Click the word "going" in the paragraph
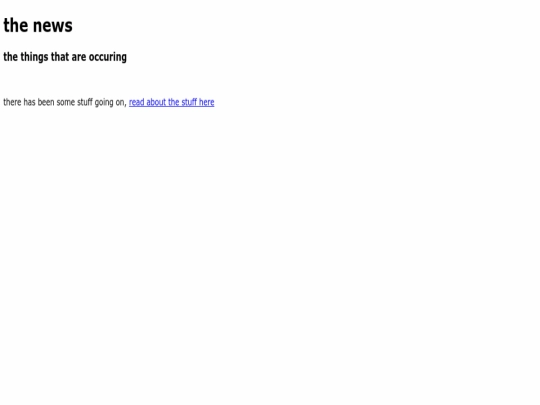Screen dimensions: 540x405 click(x=104, y=103)
